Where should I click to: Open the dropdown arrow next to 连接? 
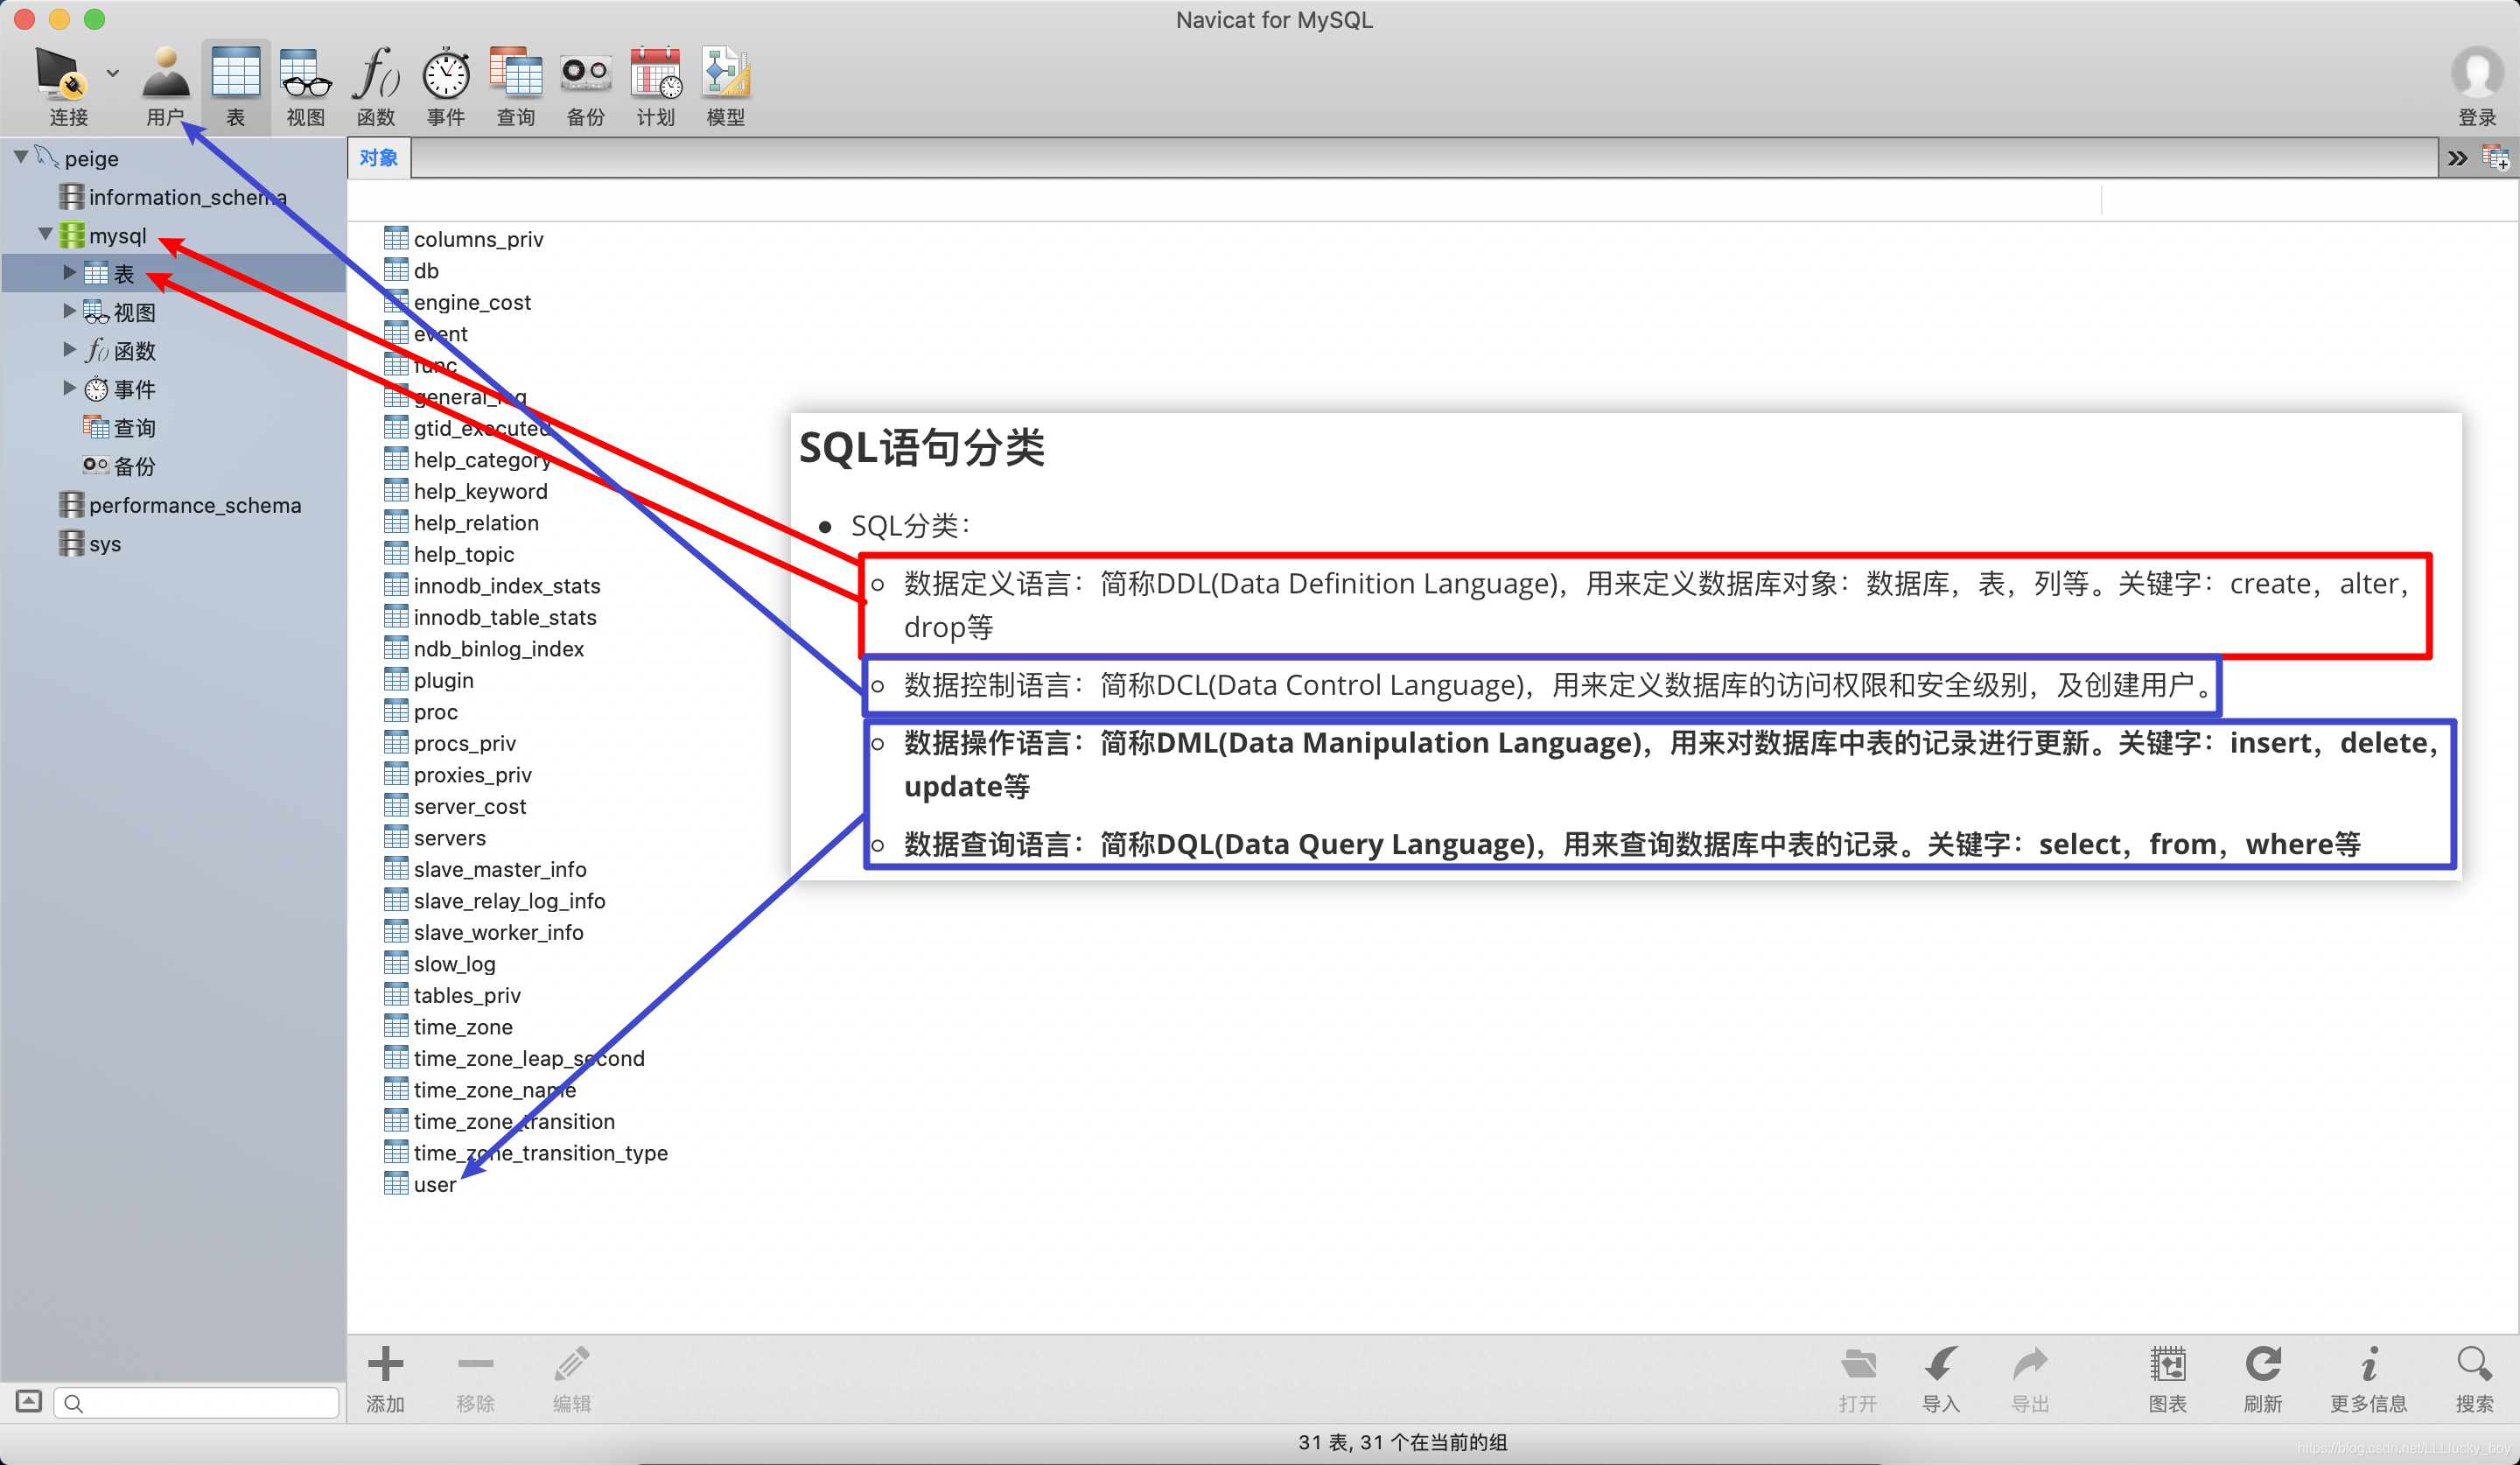(113, 73)
